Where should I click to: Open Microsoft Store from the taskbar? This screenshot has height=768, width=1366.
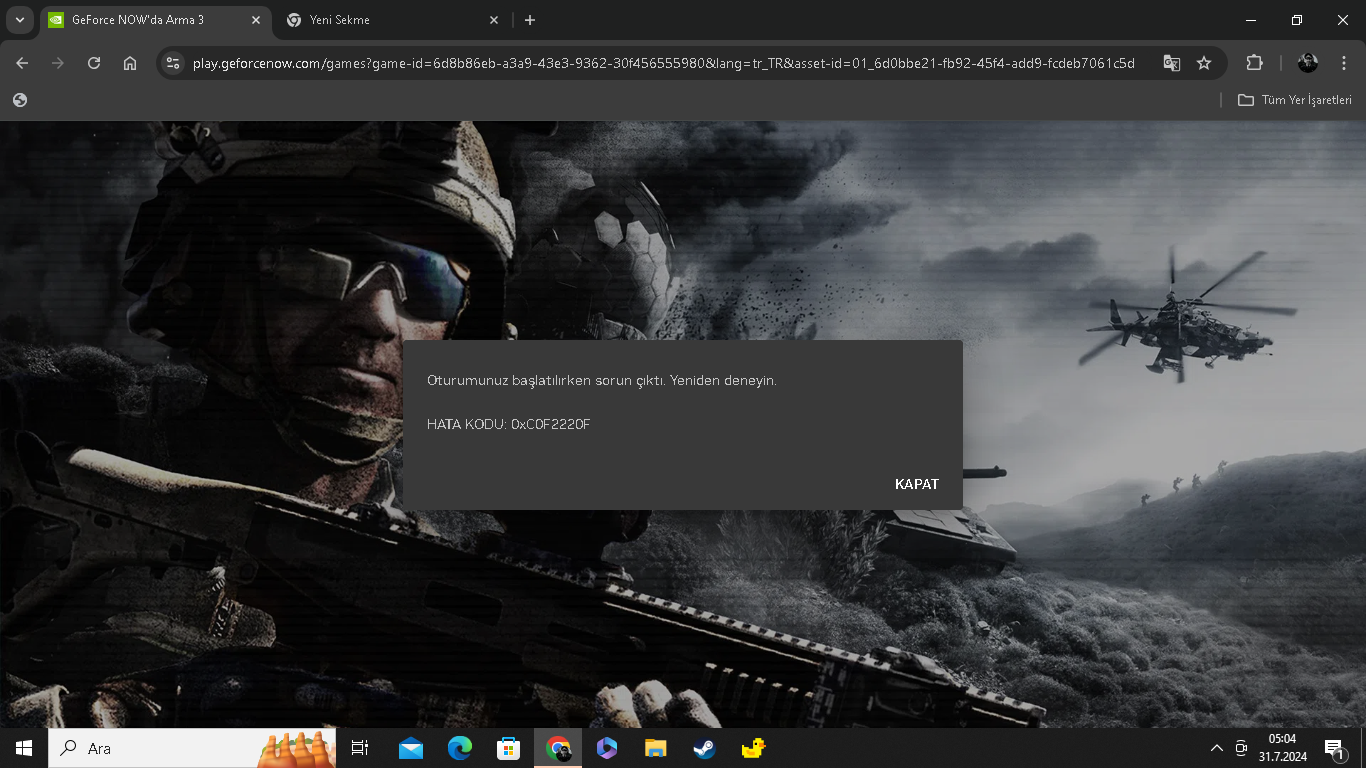508,748
